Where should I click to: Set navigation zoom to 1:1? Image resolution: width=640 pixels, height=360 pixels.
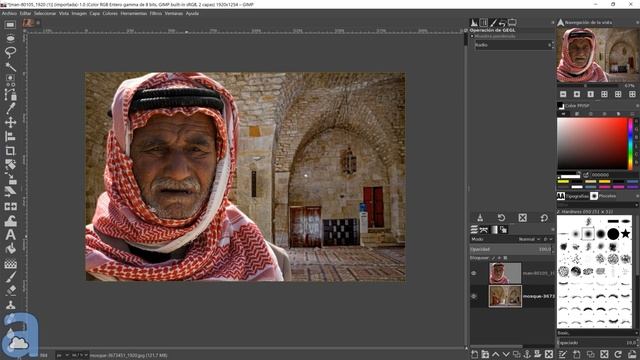tap(591, 94)
